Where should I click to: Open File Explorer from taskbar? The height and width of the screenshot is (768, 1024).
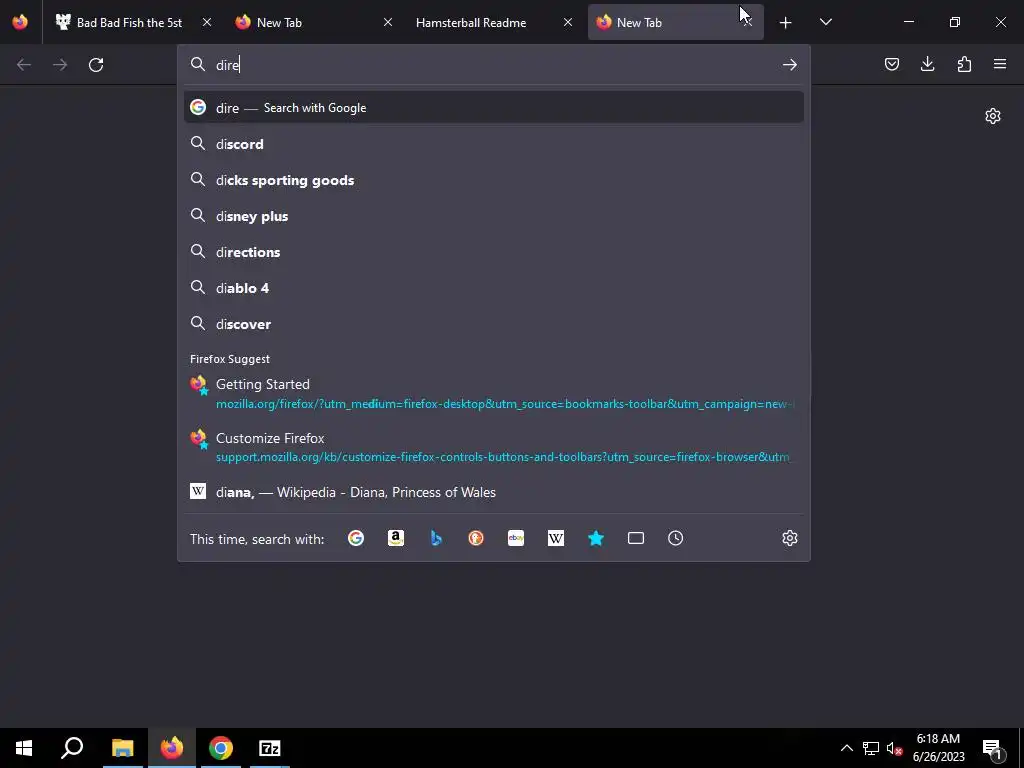click(x=122, y=748)
